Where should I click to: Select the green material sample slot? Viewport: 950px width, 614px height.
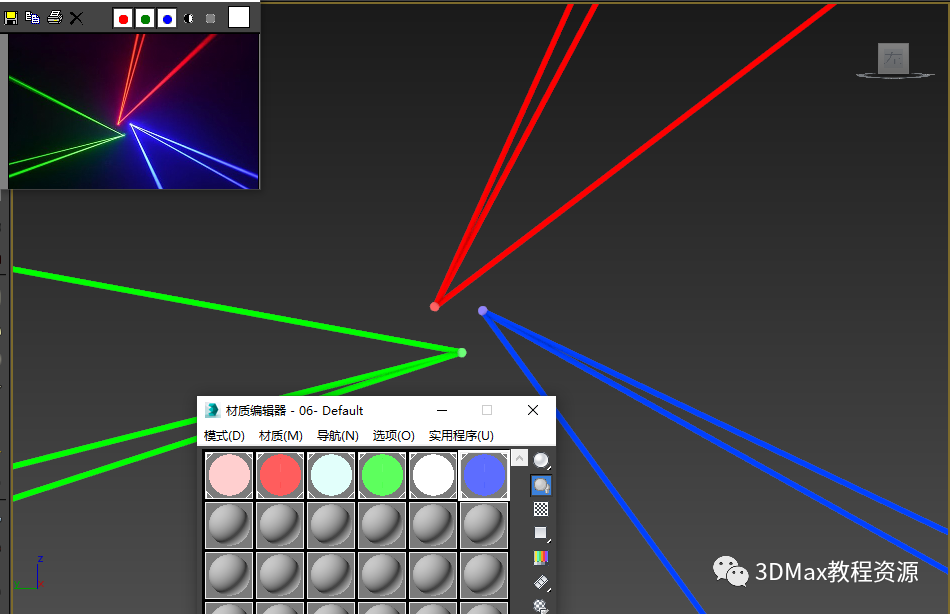(382, 475)
